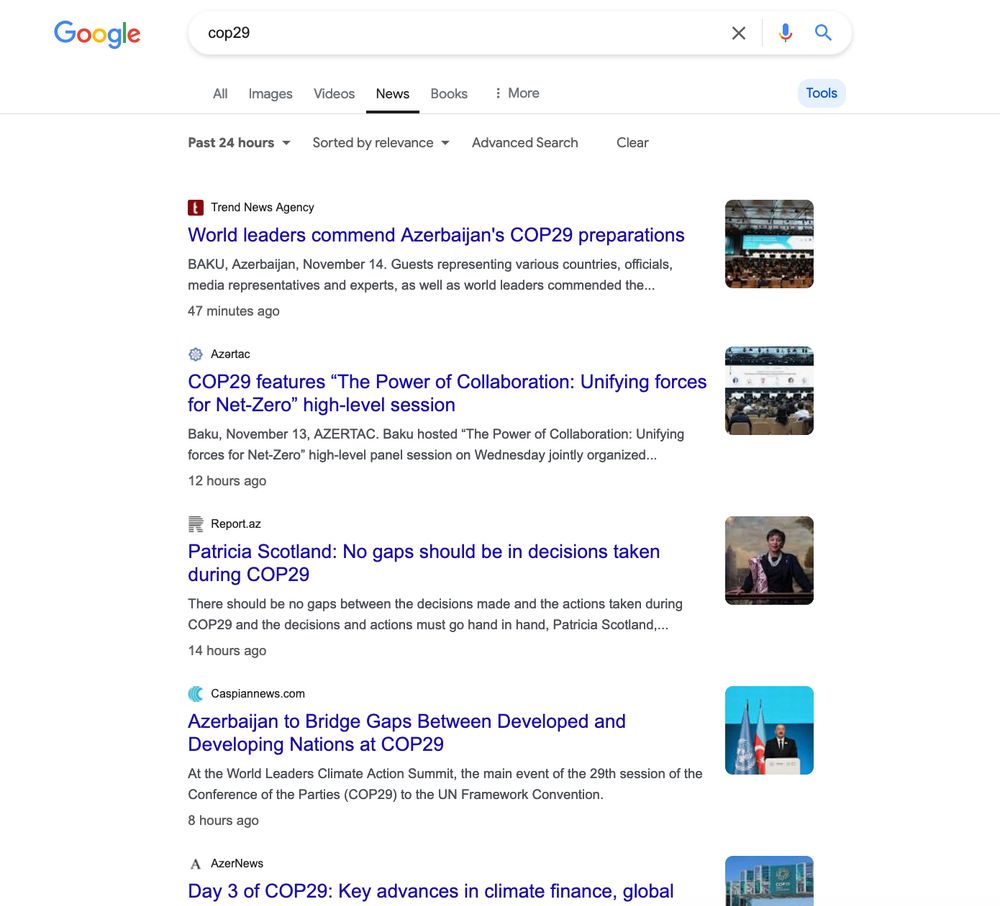Image resolution: width=1000 pixels, height=906 pixels.
Task: Switch to the All tab
Action: pyautogui.click(x=220, y=94)
